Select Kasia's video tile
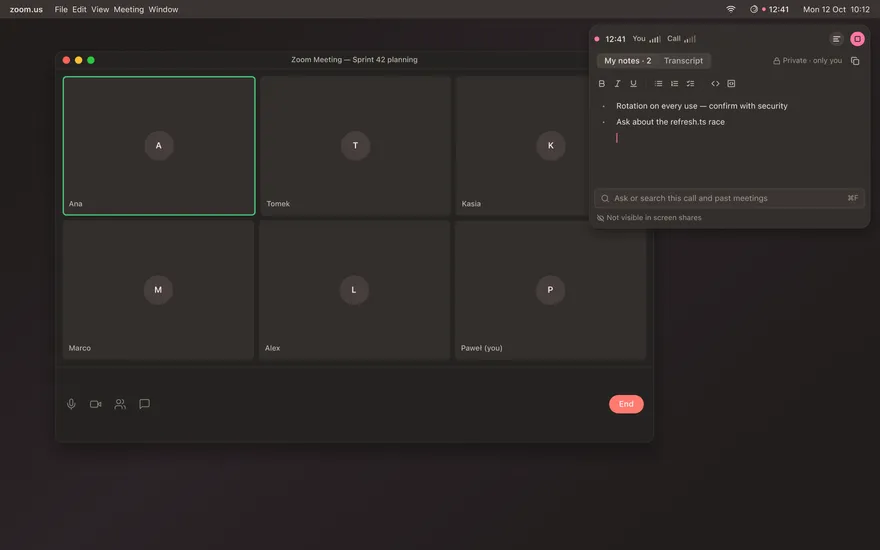The height and width of the screenshot is (550, 880). tap(522, 146)
